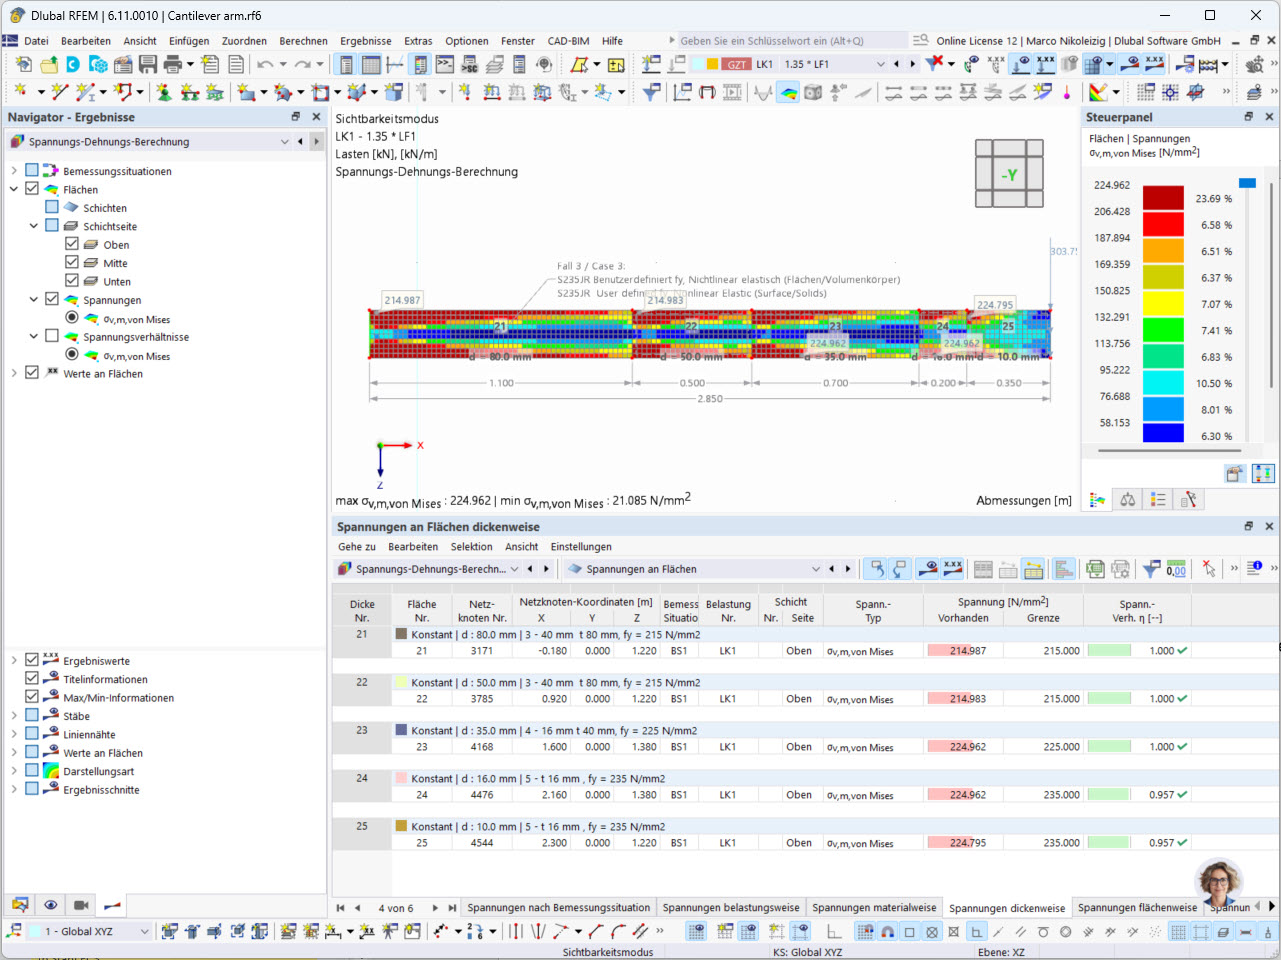Enable the Spannungsverhältnisse checkbox
The image size is (1281, 960).
coord(52,336)
